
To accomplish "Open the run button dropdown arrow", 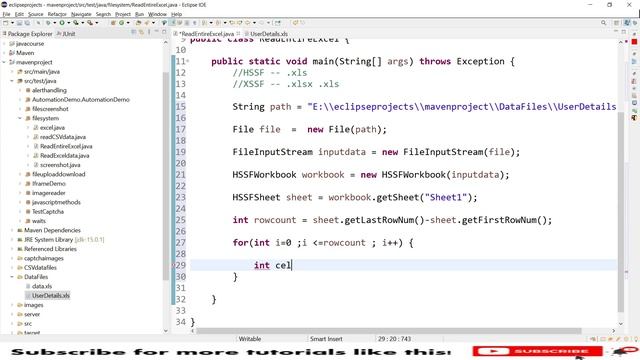I will coord(68,23).
